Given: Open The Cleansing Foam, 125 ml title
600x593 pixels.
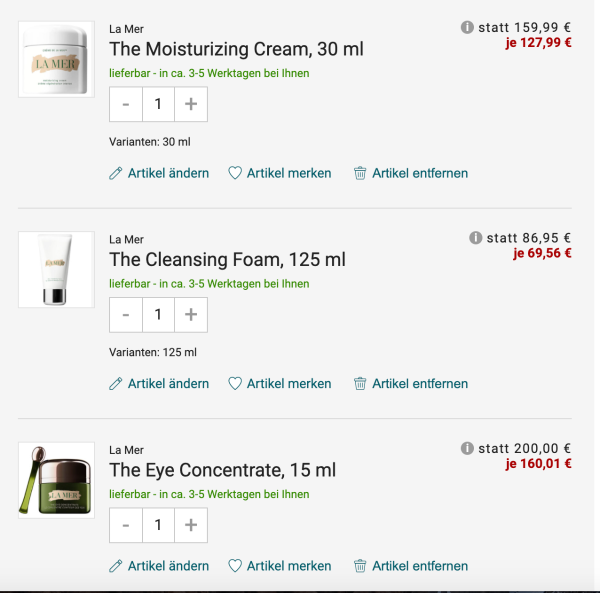Looking at the screenshot, I should [227, 260].
